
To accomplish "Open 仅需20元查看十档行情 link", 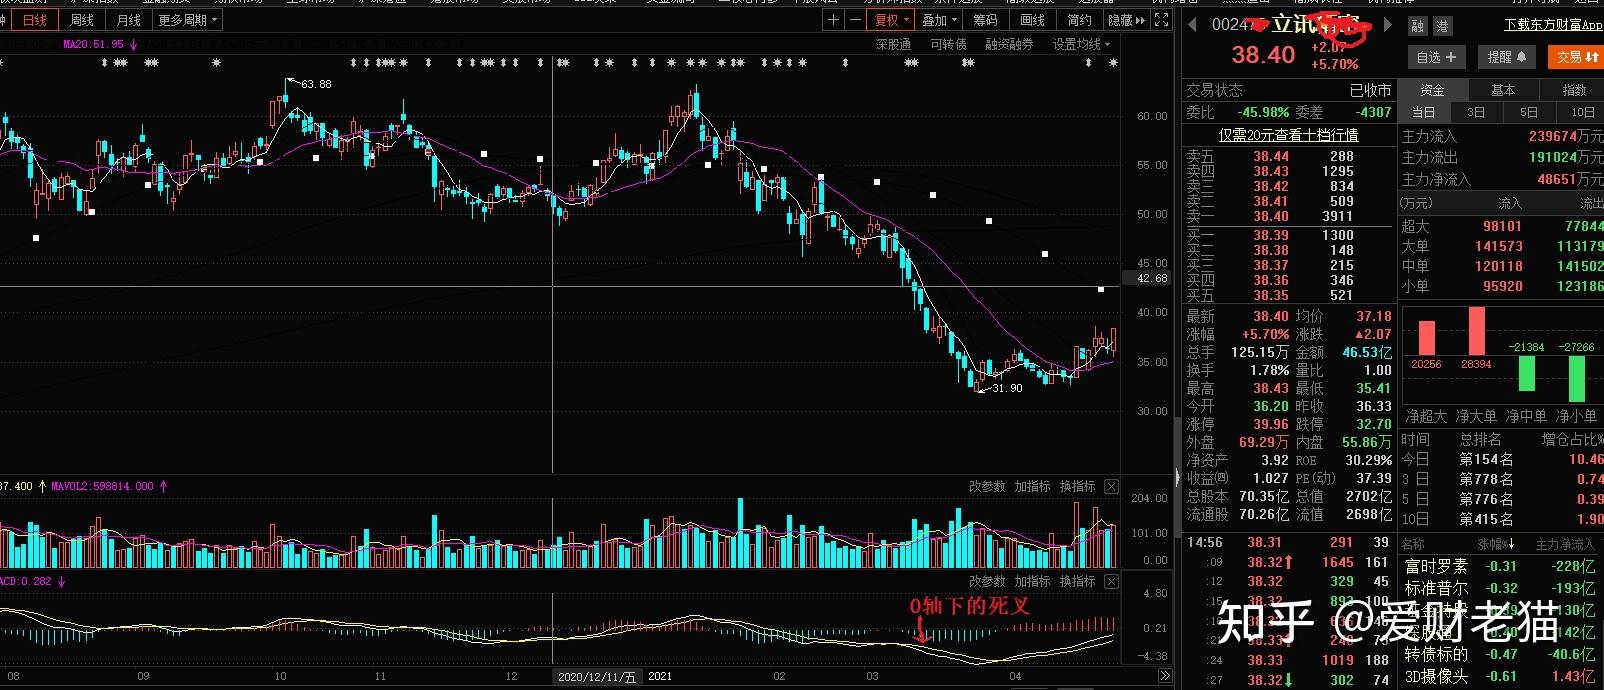I will [x=1288, y=135].
